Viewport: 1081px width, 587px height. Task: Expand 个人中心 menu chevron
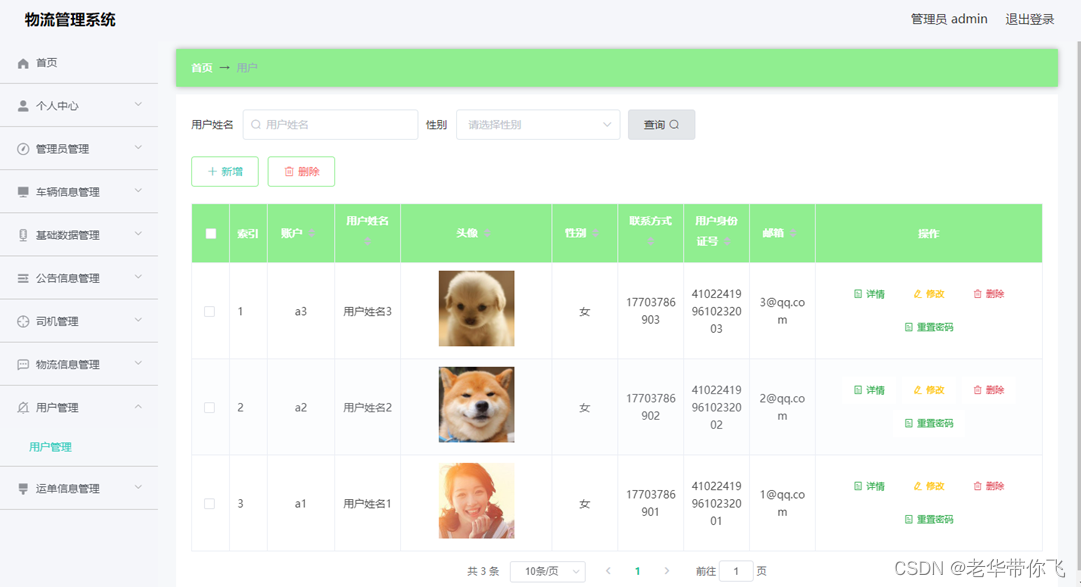click(x=138, y=105)
